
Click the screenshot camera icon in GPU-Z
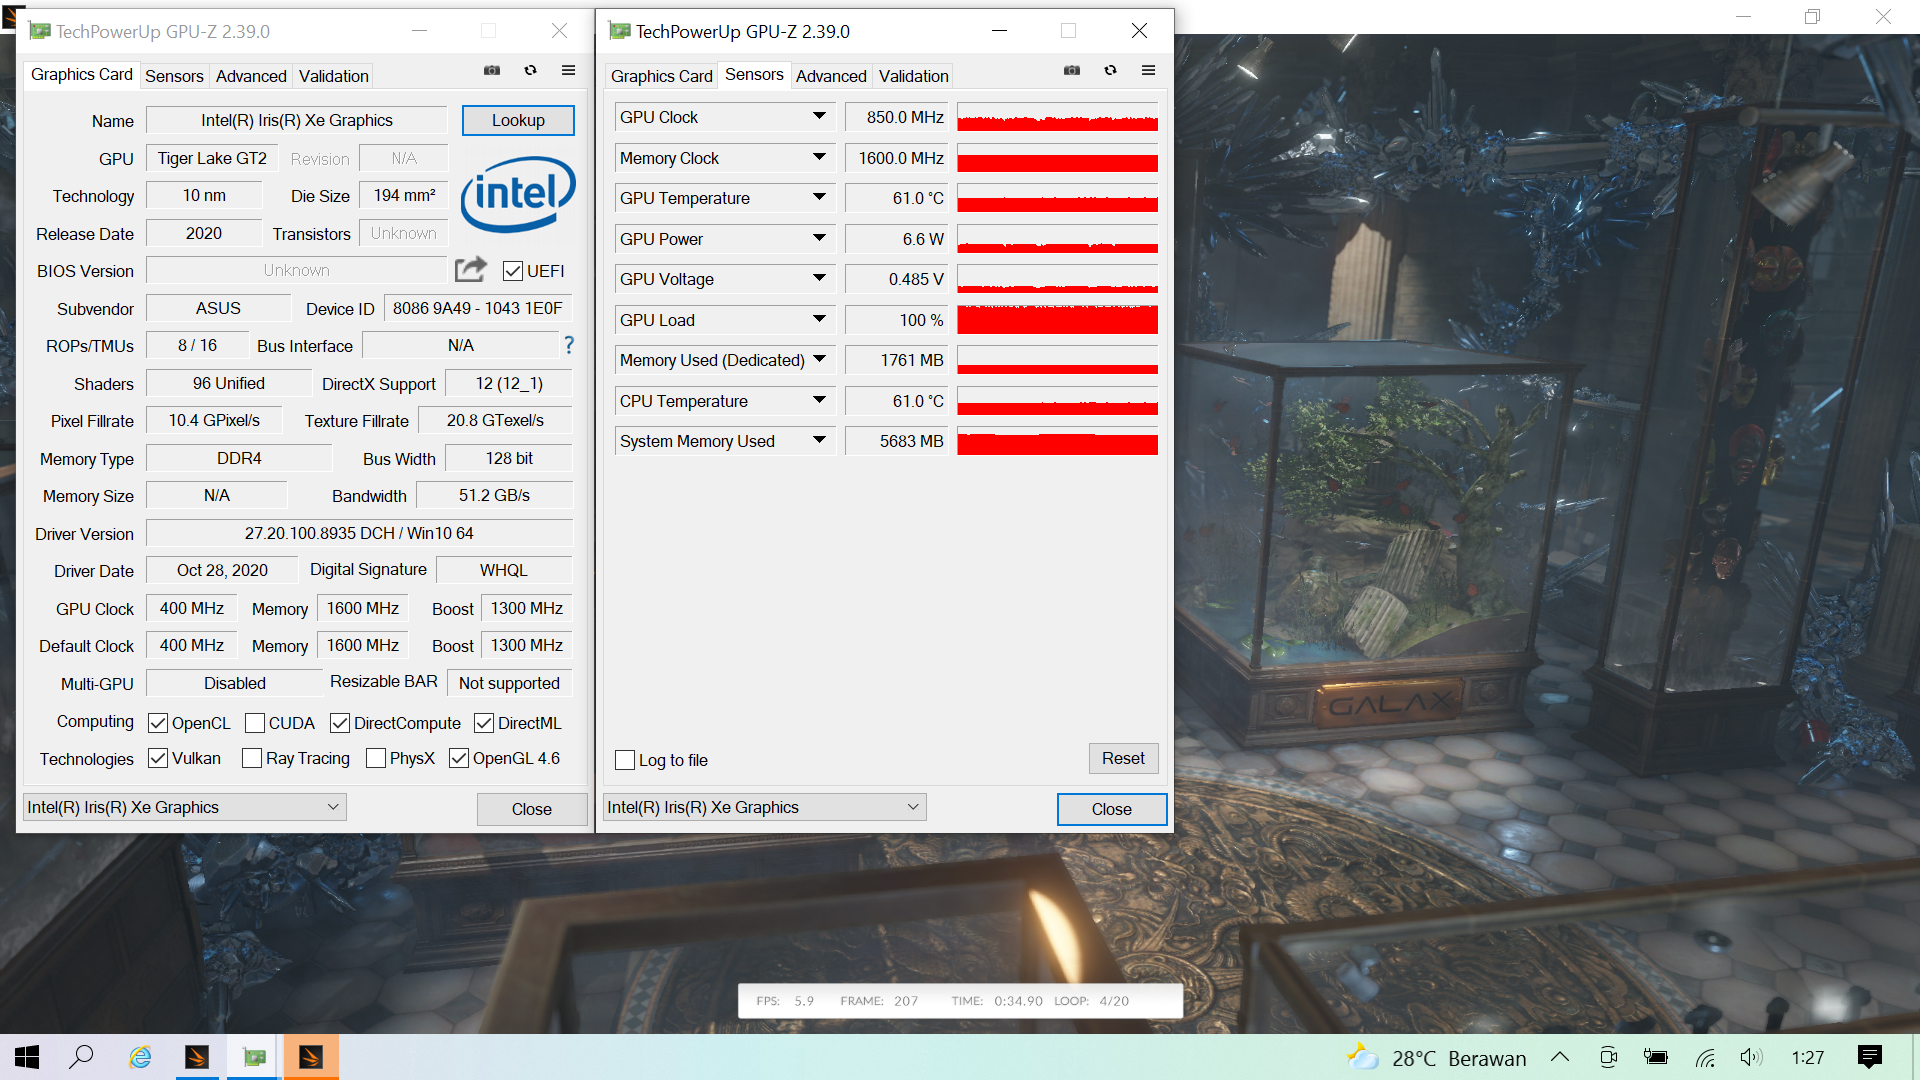[x=492, y=70]
